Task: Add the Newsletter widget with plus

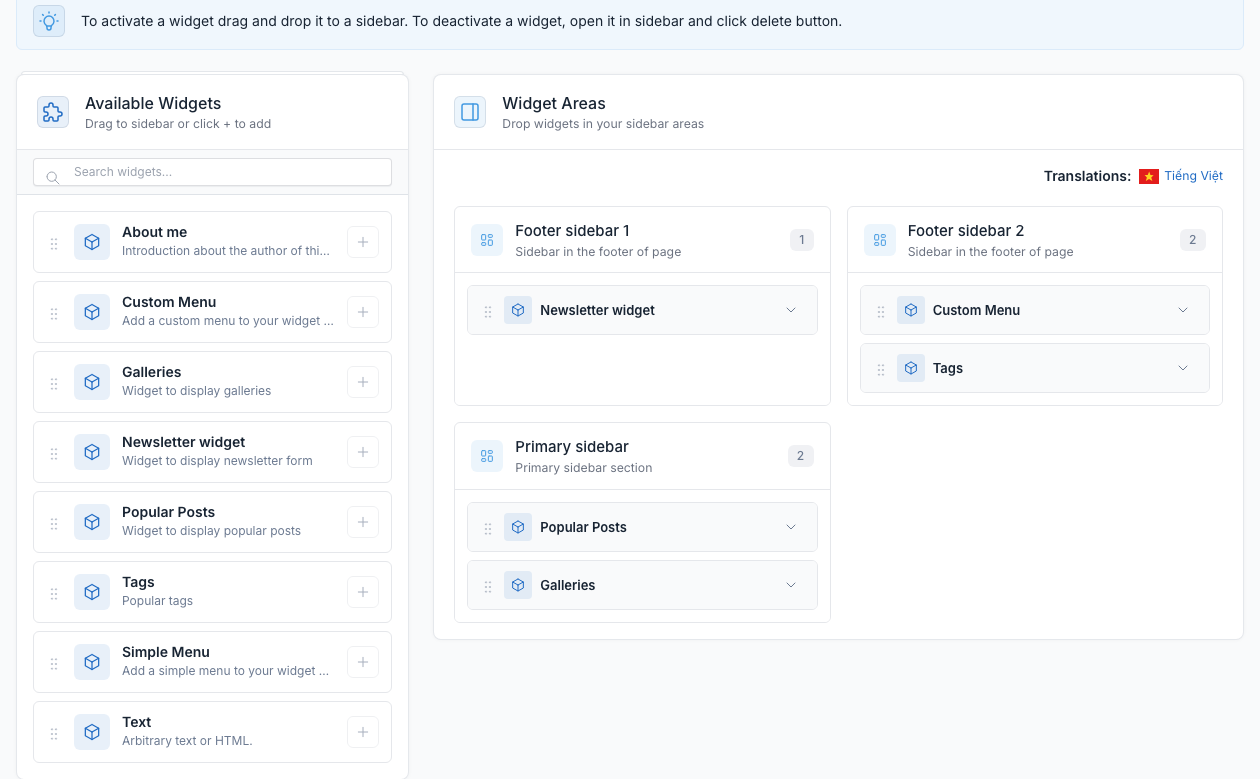Action: [x=363, y=452]
